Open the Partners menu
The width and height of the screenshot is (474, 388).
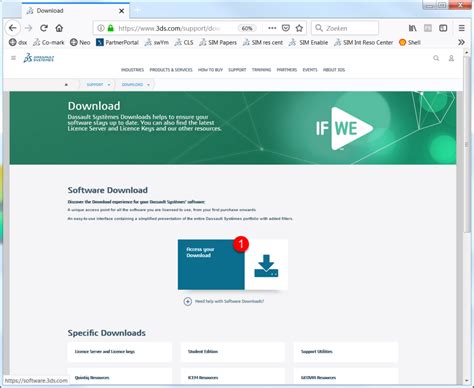(x=287, y=70)
